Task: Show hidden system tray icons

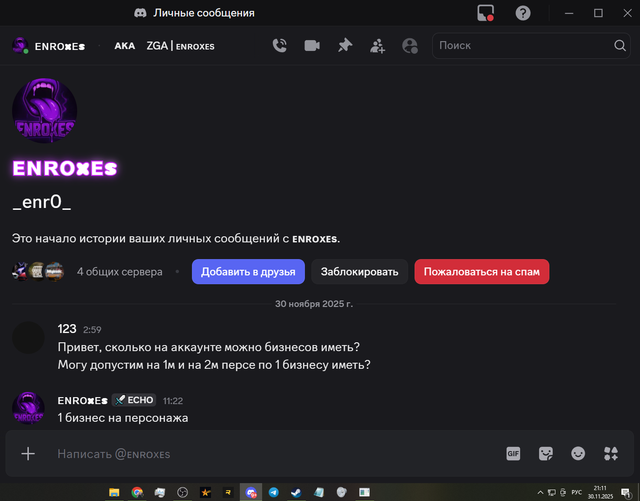Action: click(540, 492)
